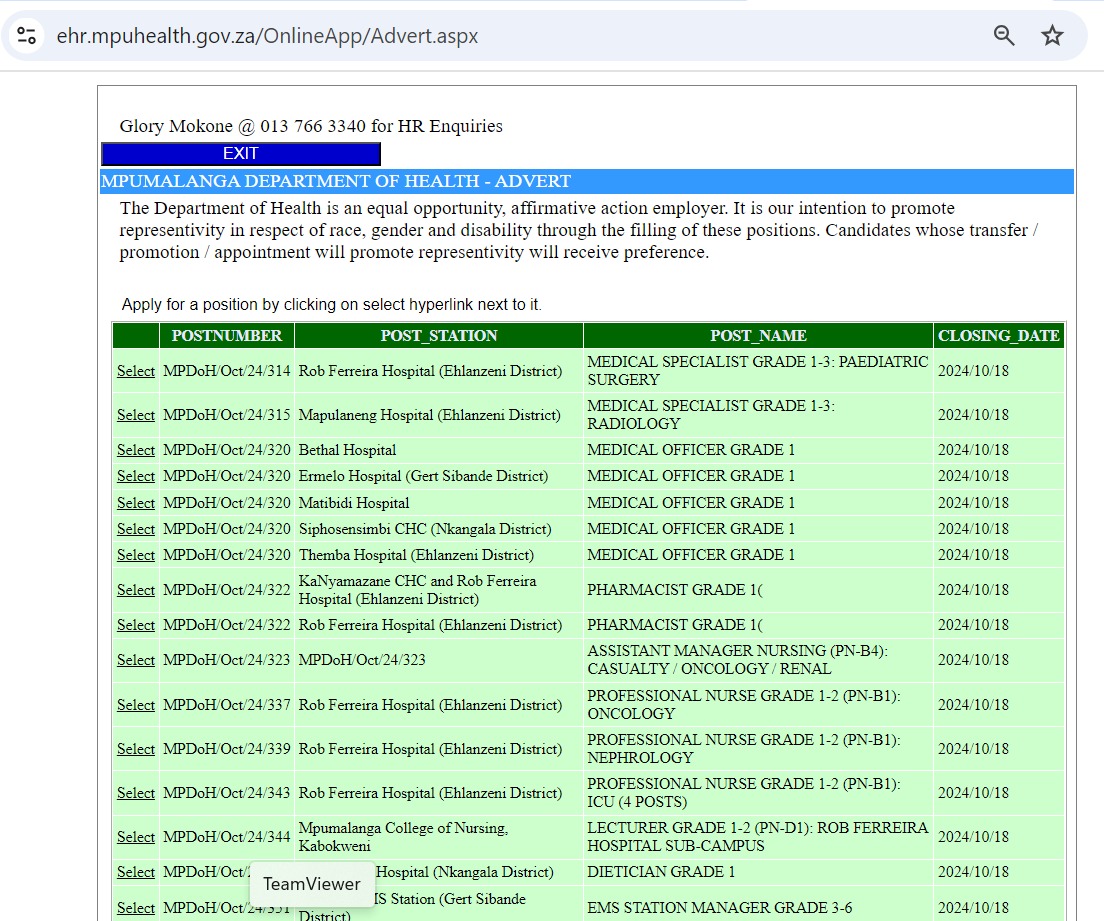This screenshot has width=1104, height=921.
Task: Select Medical Officer post at Themba Hospital
Action: (136, 555)
